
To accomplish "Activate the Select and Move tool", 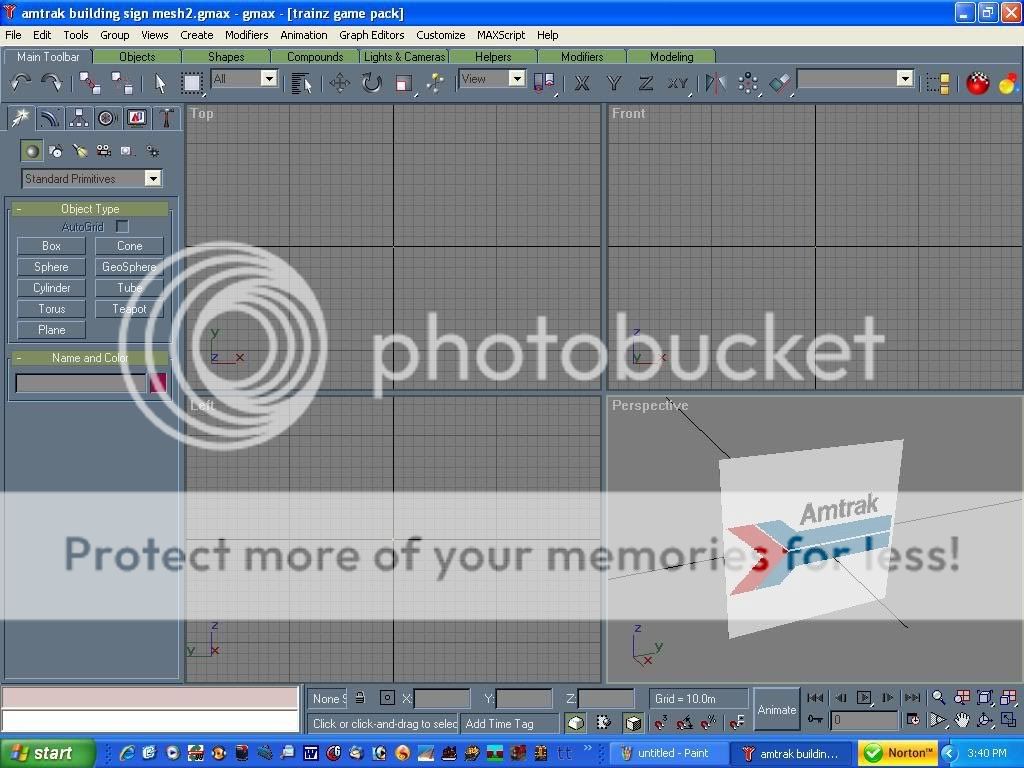I will (x=340, y=83).
